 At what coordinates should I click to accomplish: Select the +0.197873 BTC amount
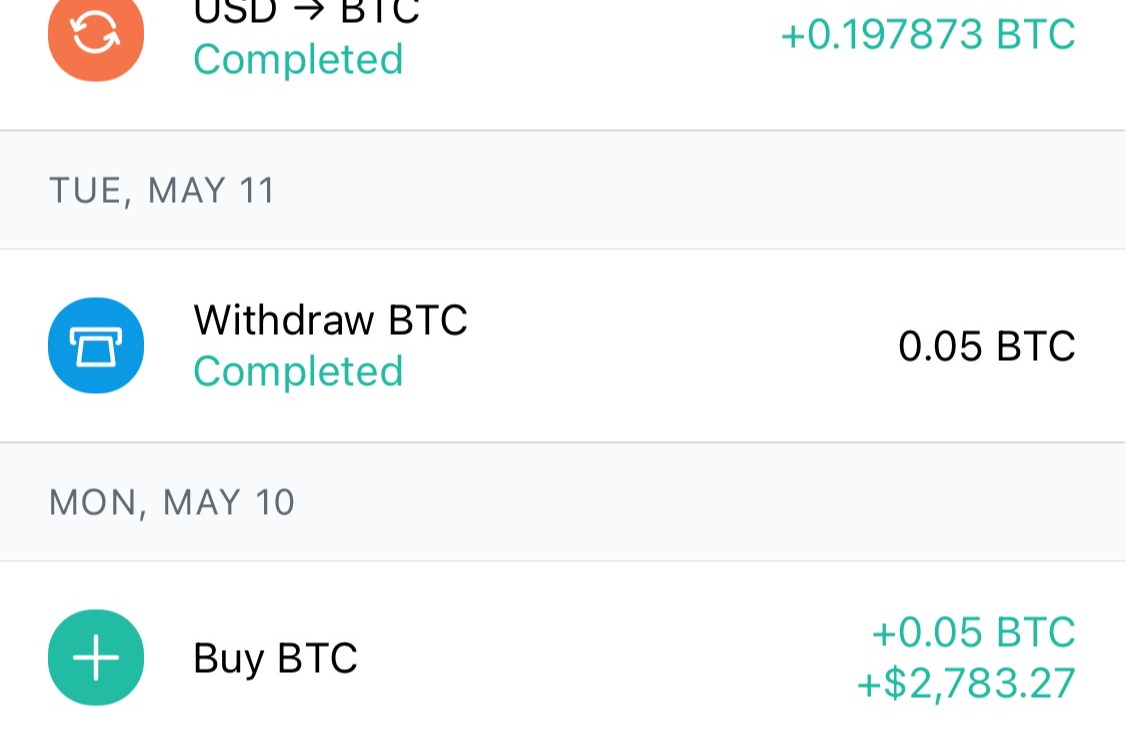pyautogui.click(x=927, y=35)
